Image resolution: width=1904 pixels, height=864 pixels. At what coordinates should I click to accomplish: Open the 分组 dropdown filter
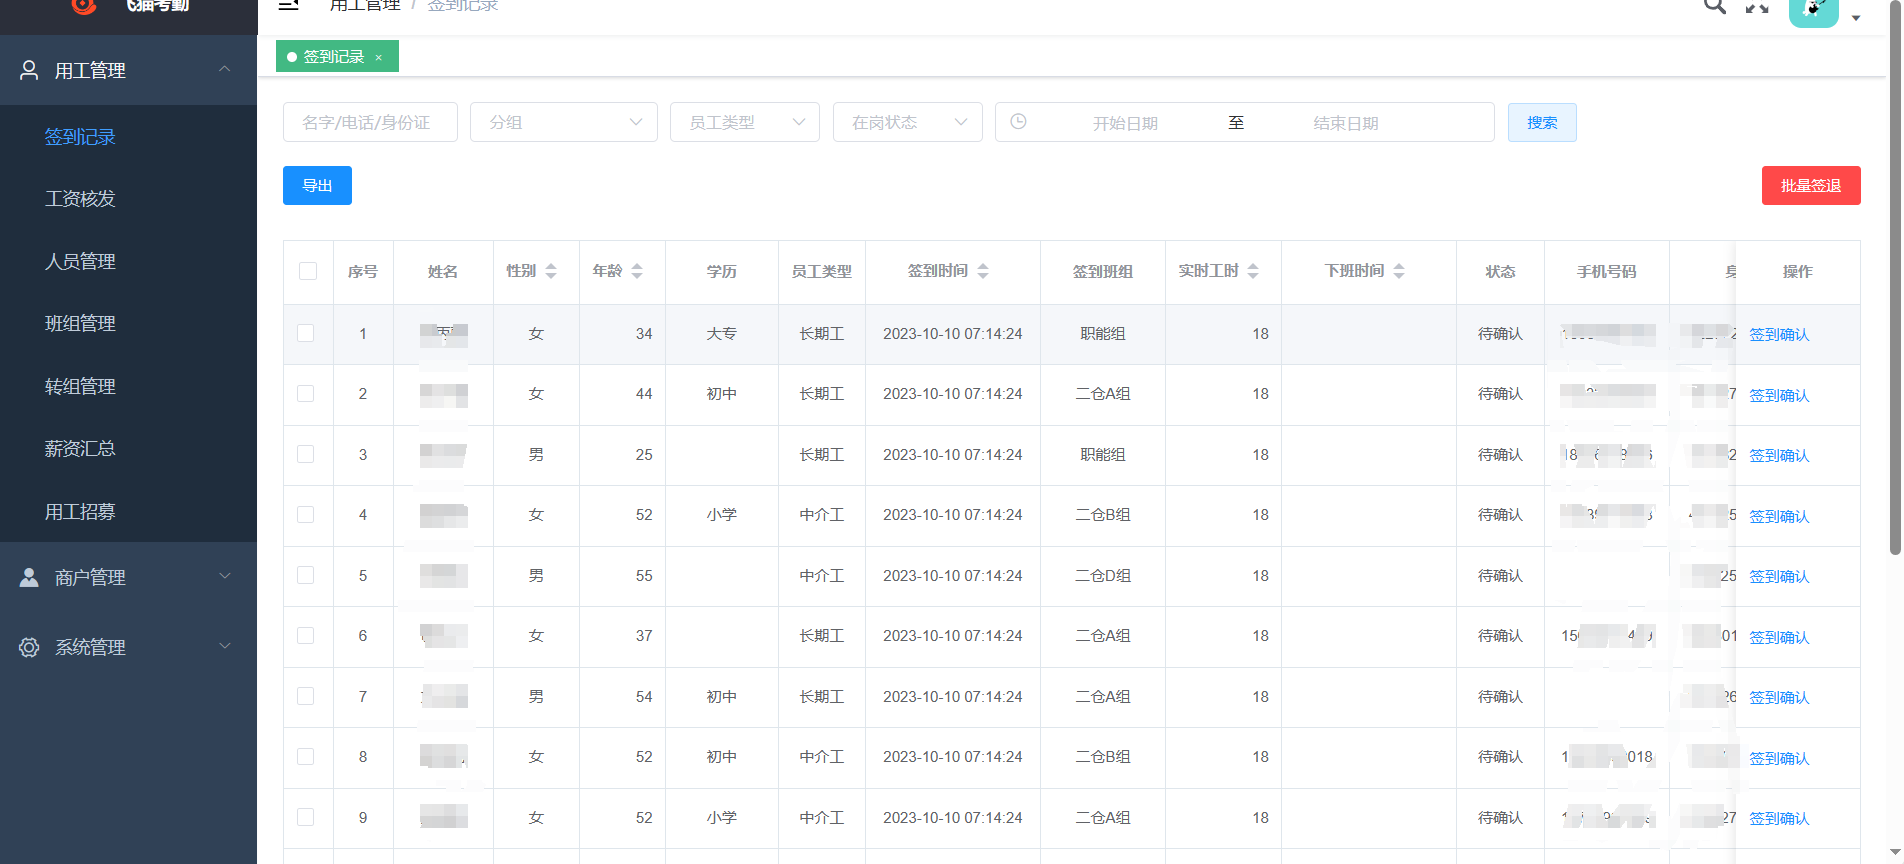pos(564,122)
